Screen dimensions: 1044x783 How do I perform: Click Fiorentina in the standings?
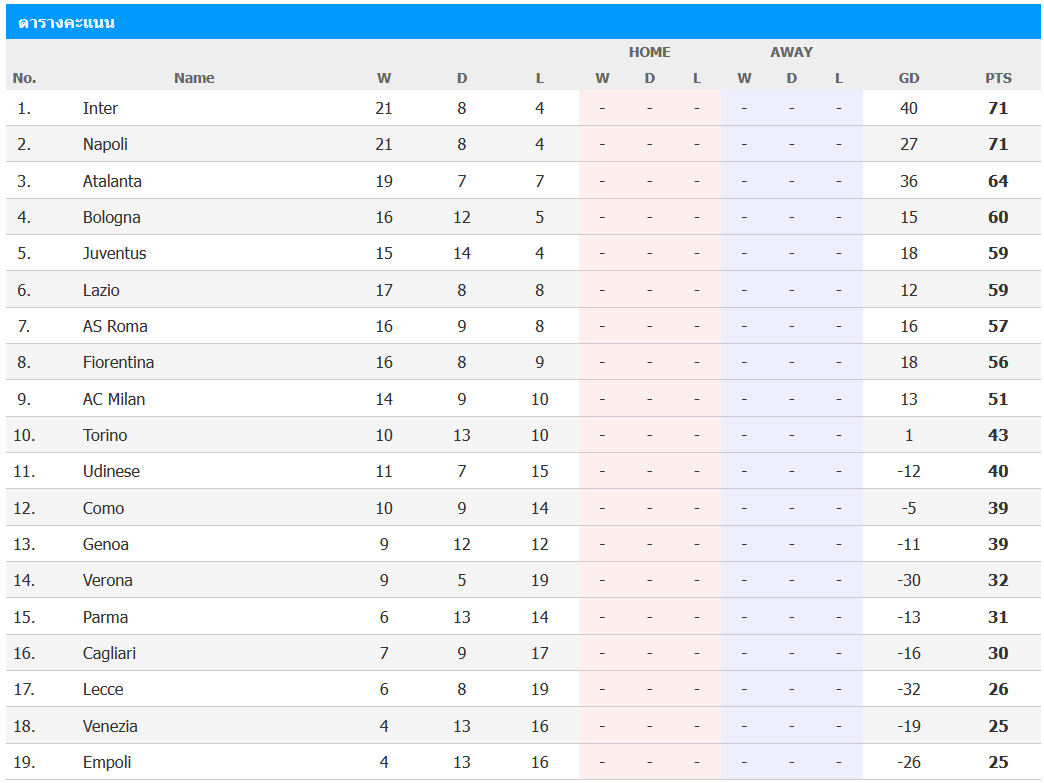(118, 362)
